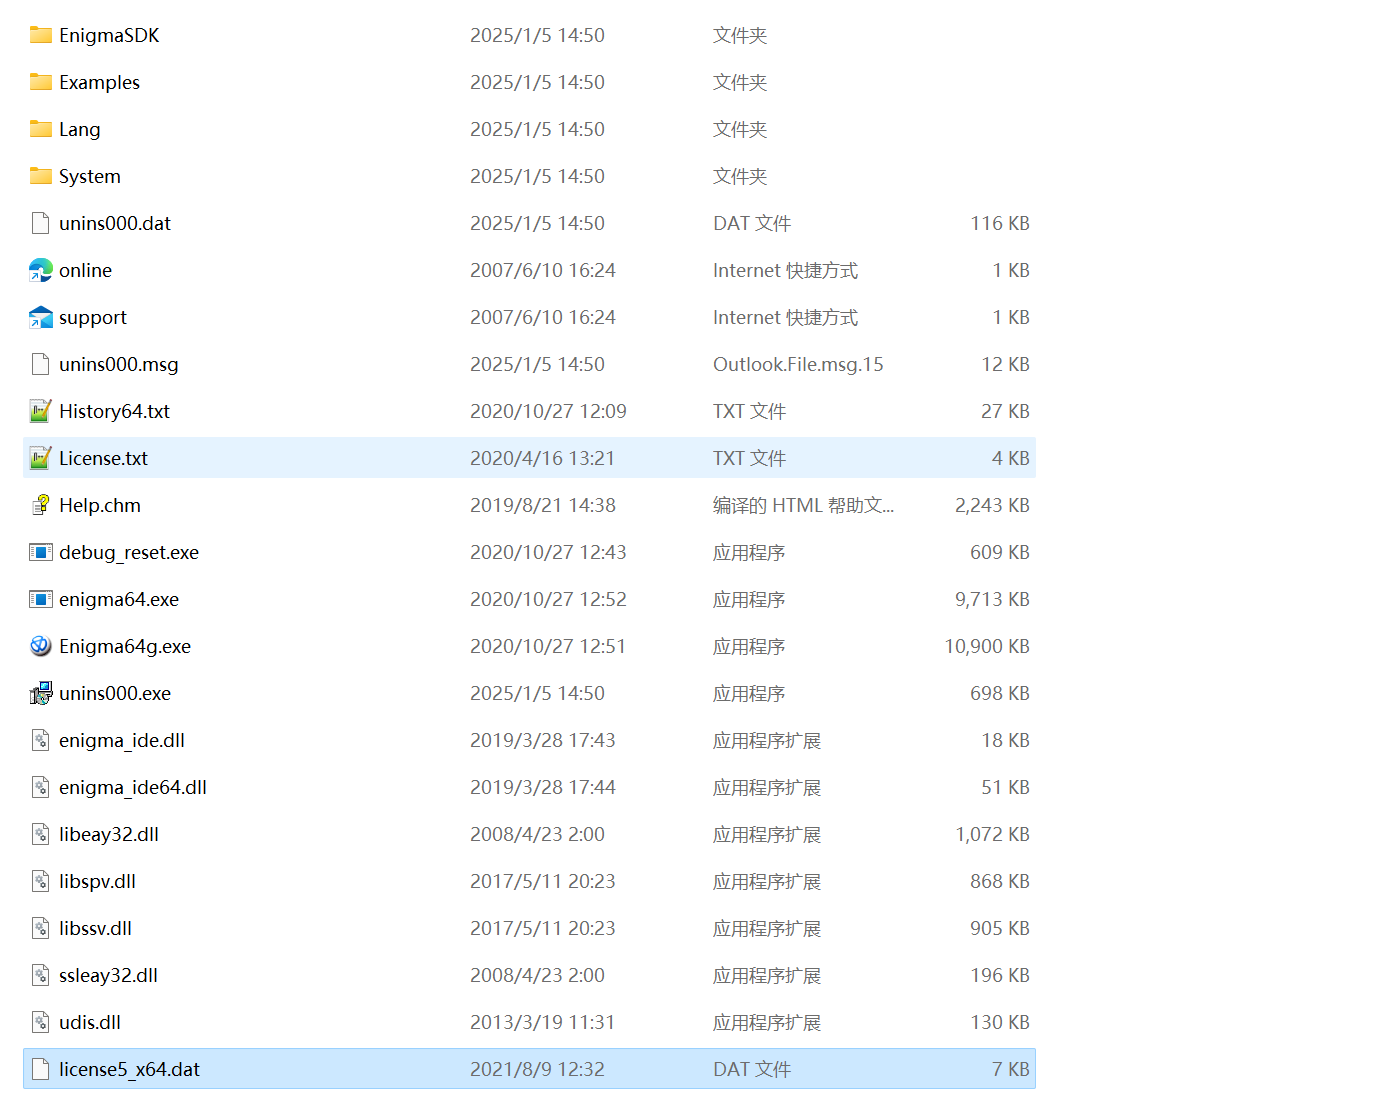Image resolution: width=1391 pixels, height=1105 pixels.
Task: Click the Enigma64g.exe application icon
Action: 40,646
